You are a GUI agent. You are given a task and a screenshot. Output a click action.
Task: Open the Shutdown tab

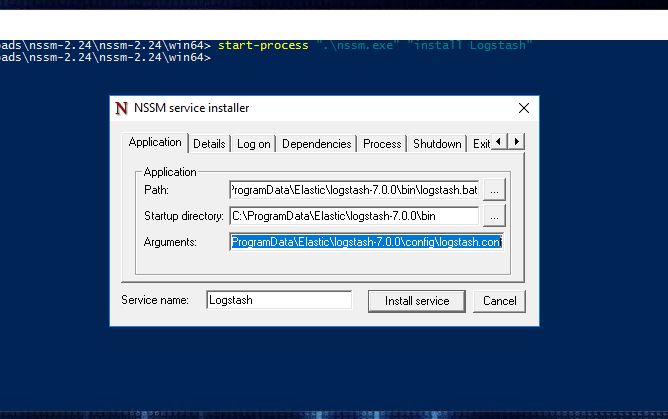[x=437, y=144]
